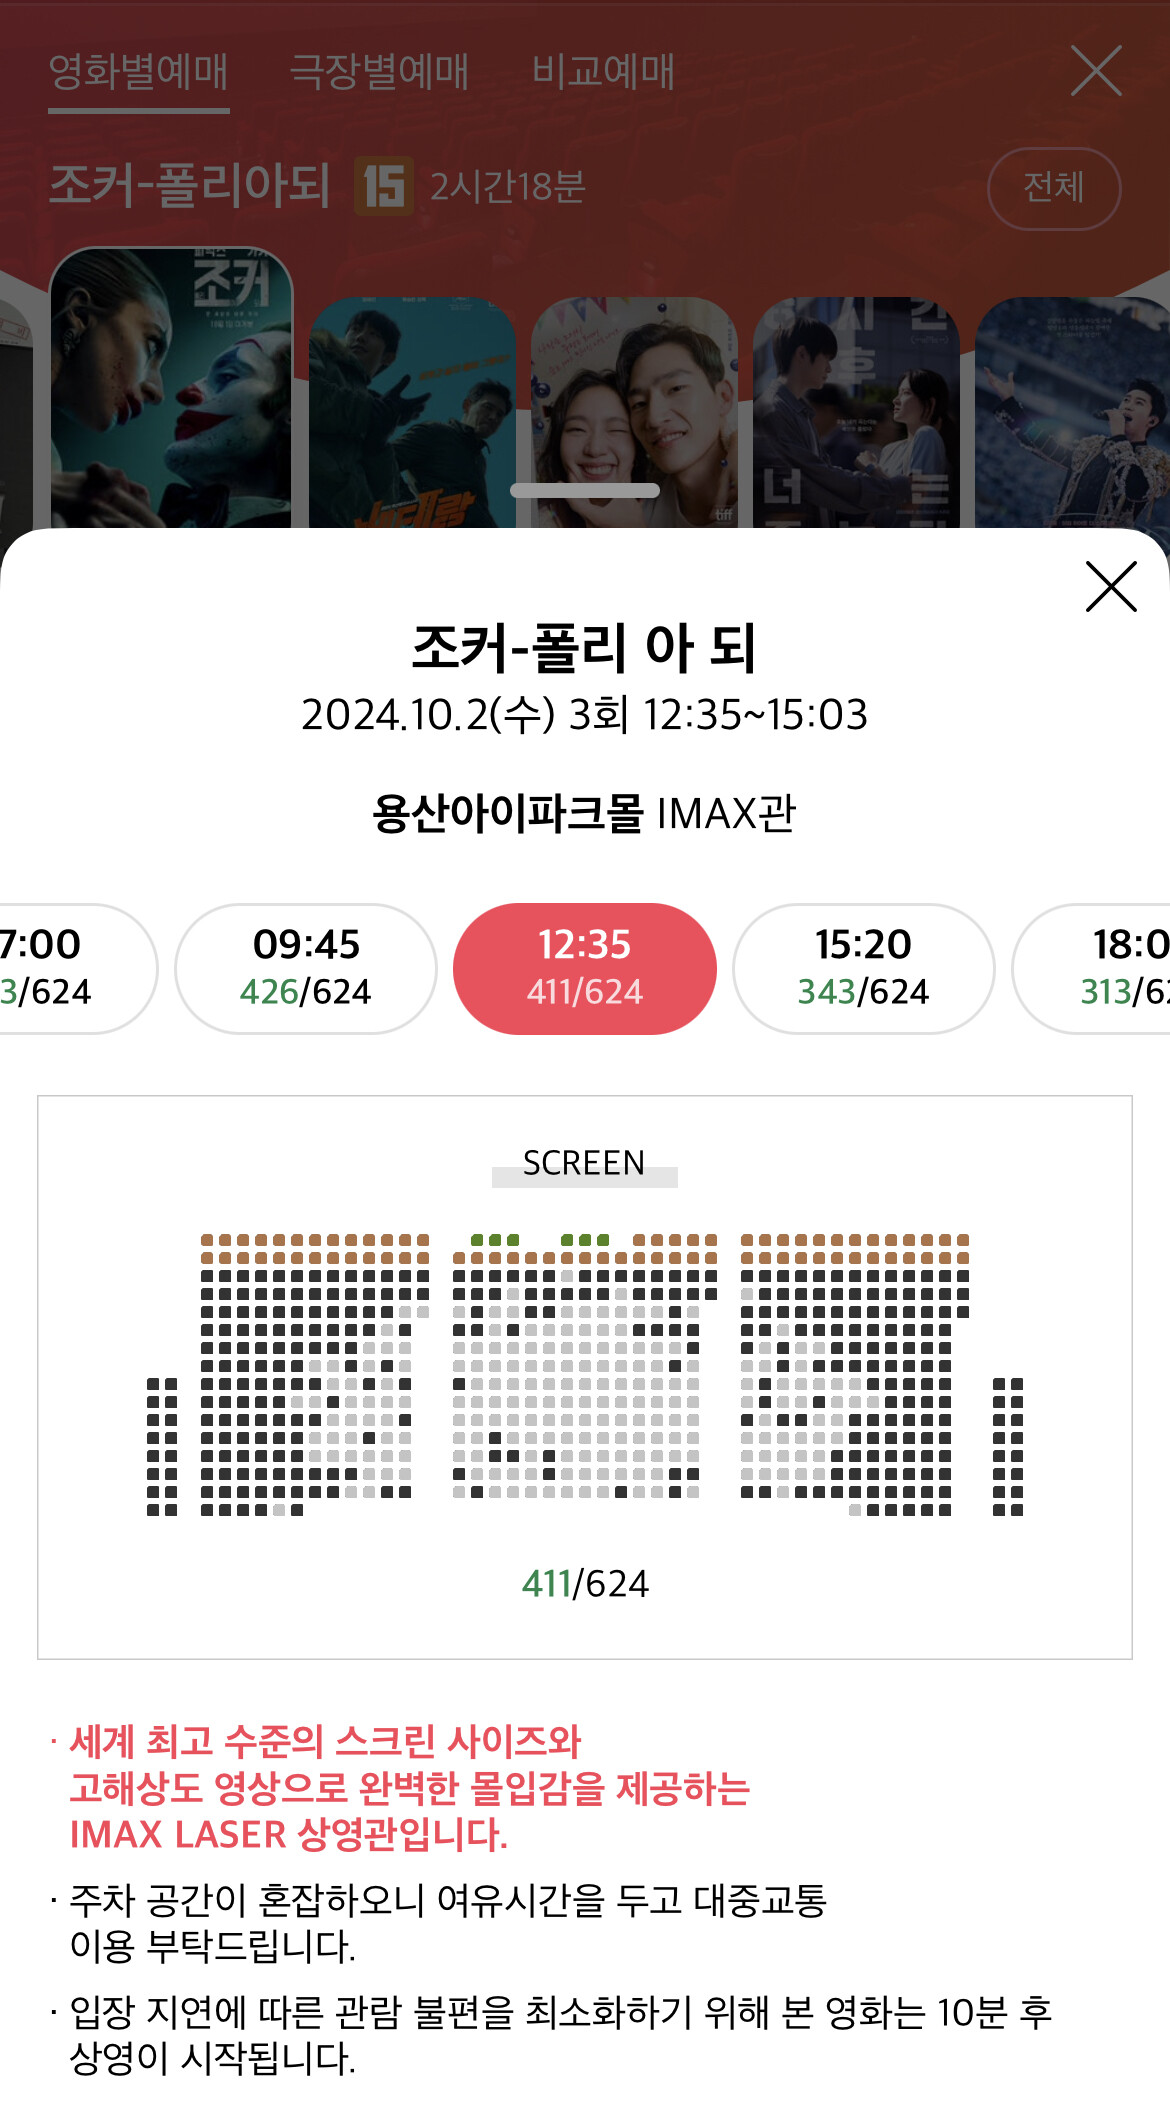The width and height of the screenshot is (1170, 2105).
Task: Switch to 극장별예매 tab
Action: pyautogui.click(x=378, y=72)
